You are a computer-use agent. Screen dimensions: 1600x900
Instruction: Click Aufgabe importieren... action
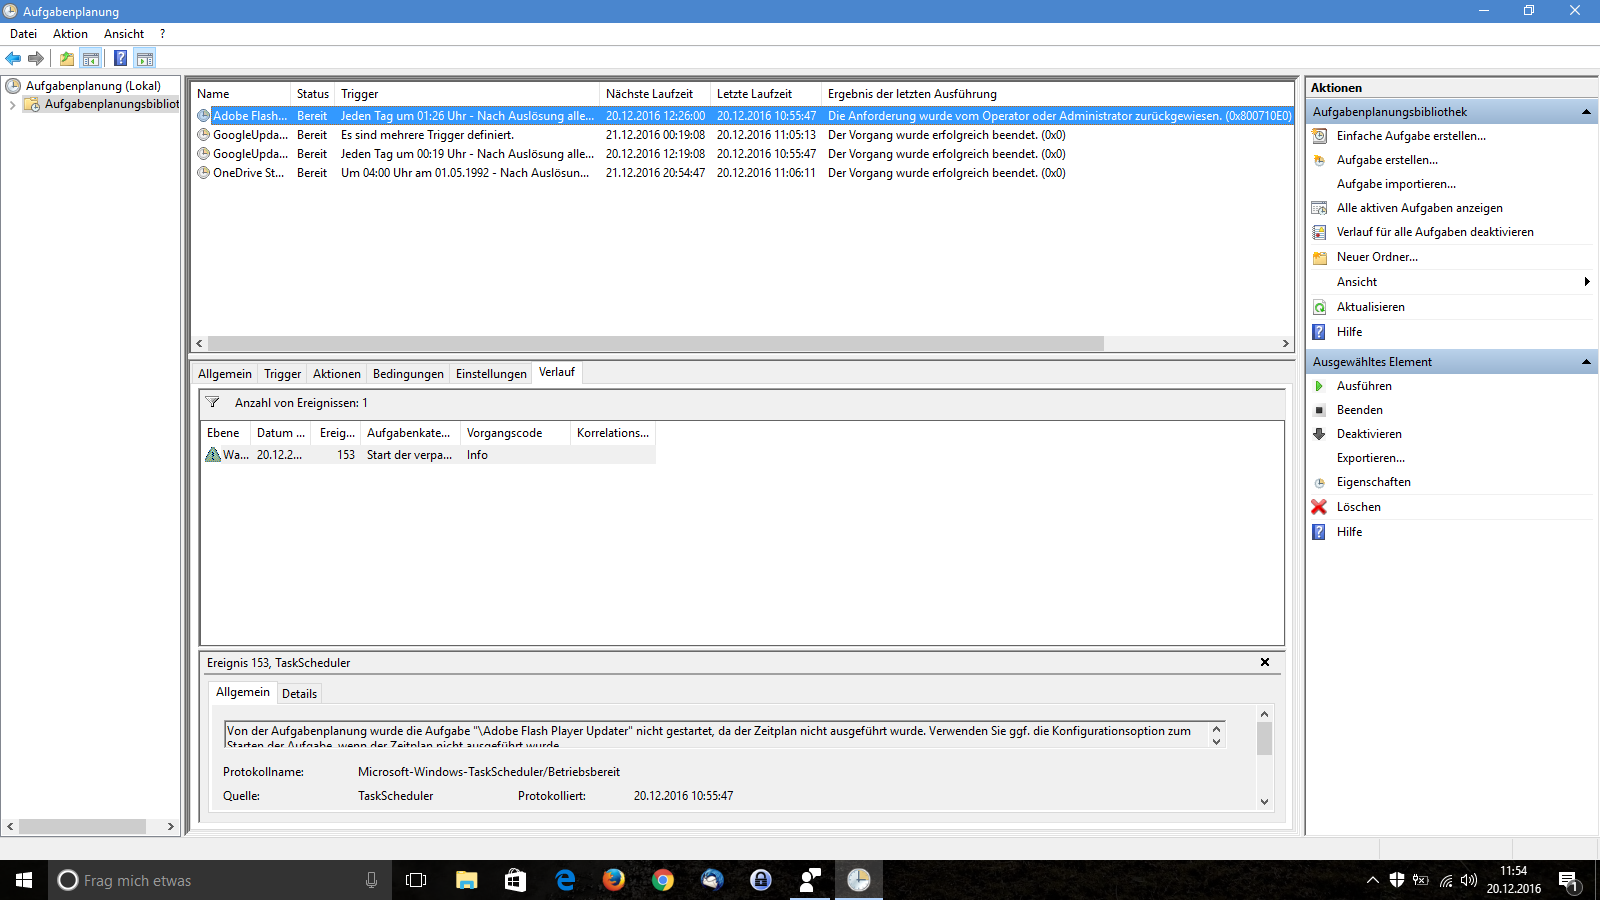[1396, 184]
